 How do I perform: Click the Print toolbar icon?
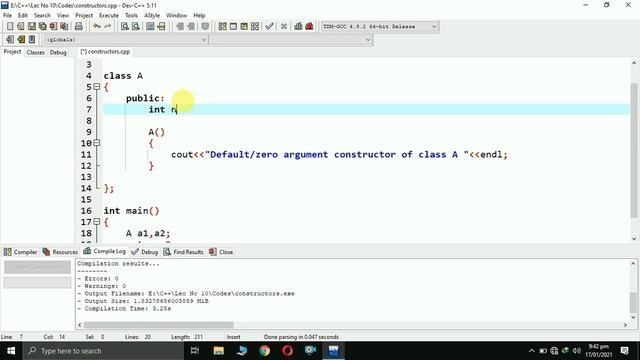(78, 27)
